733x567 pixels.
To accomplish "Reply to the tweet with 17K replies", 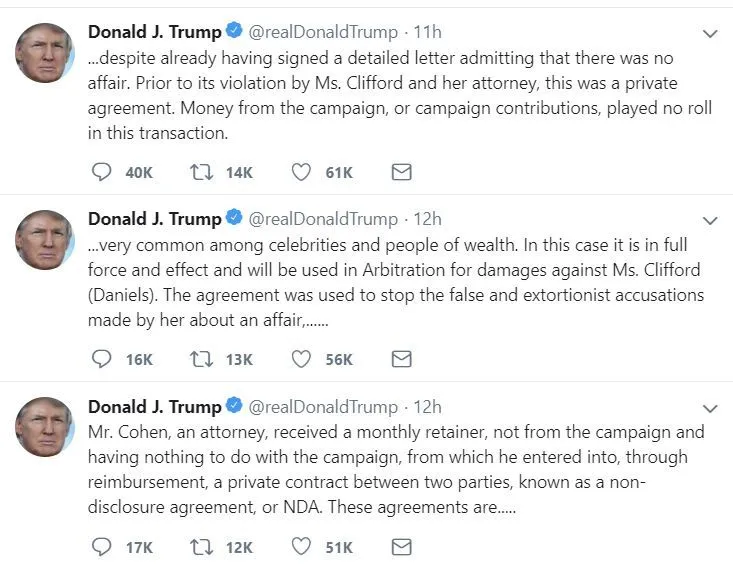I will (x=101, y=547).
